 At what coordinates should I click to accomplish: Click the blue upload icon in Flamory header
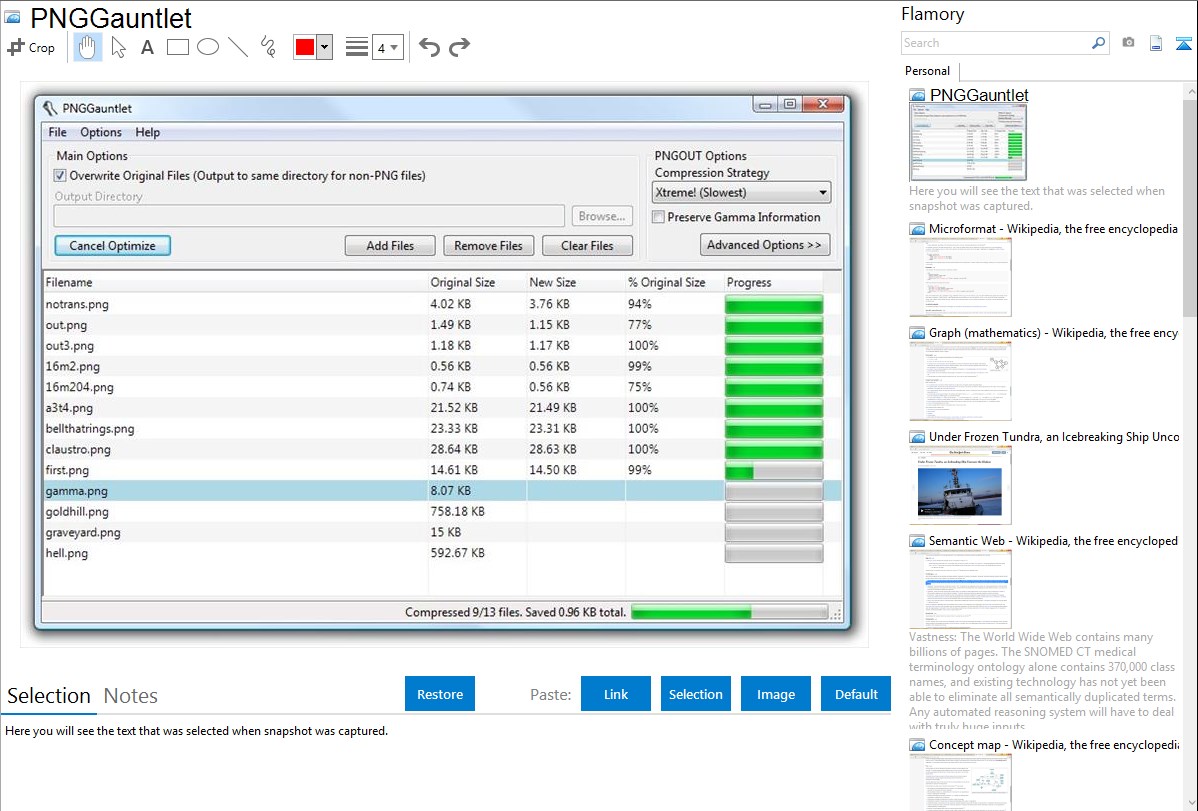point(1183,43)
